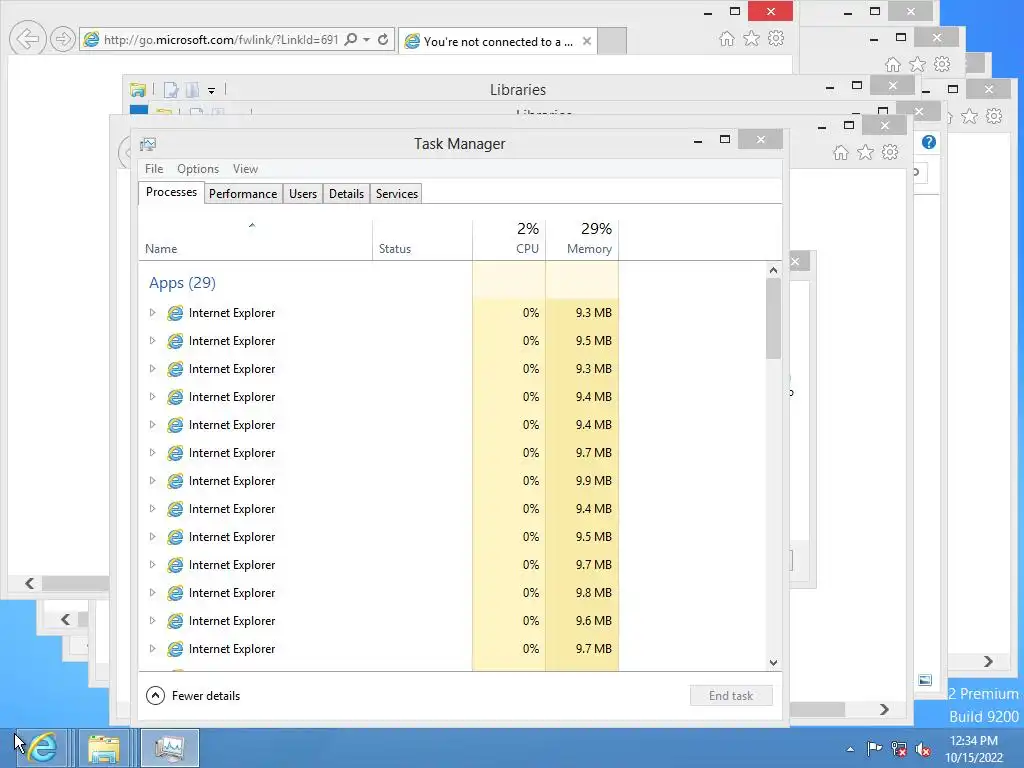Click the Task Manager title bar icon
Image resolution: width=1024 pixels, height=768 pixels.
click(148, 144)
